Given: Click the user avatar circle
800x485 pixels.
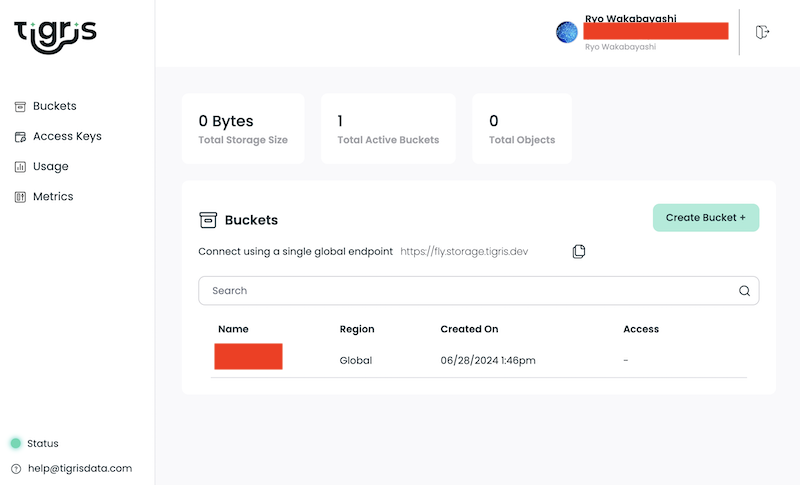Looking at the screenshot, I should [566, 32].
